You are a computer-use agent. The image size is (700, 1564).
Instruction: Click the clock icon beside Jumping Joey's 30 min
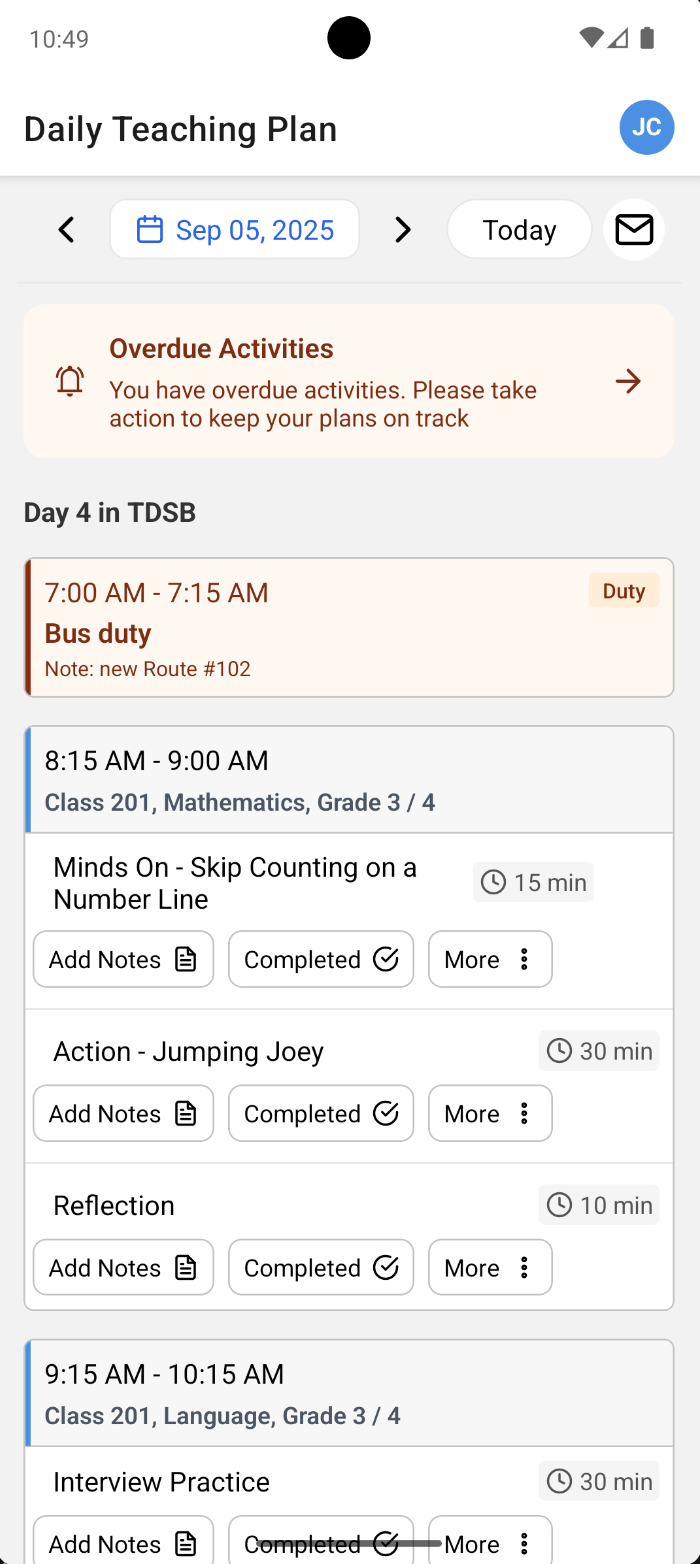pos(558,1050)
